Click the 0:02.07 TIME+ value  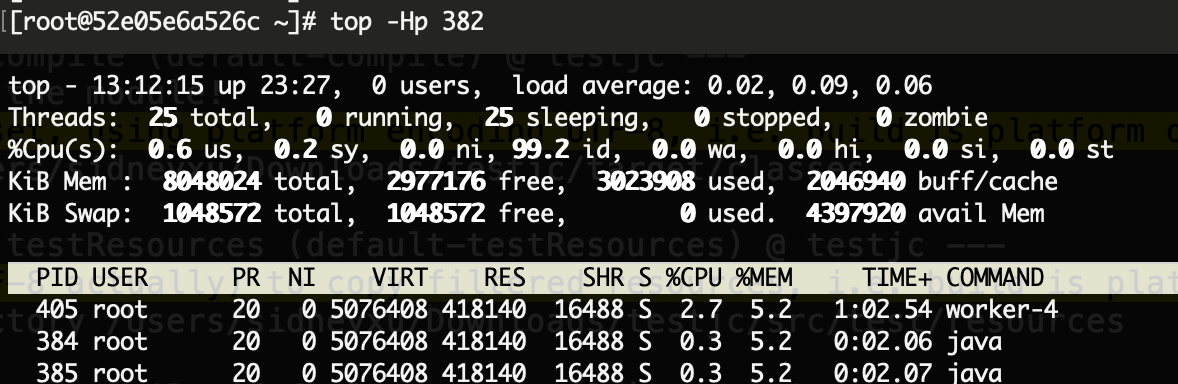[884, 373]
